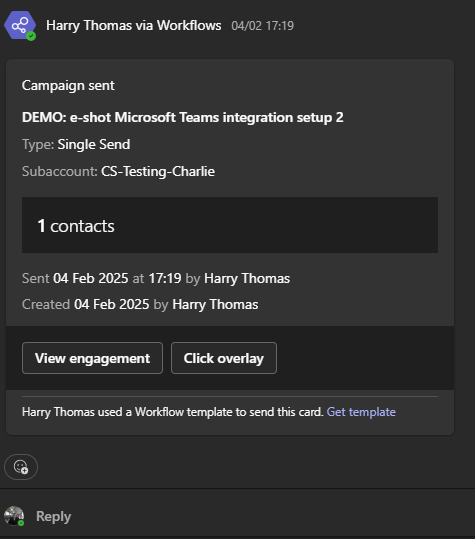
Task: Click the Sent 04 Feb 2025 line
Action: pos(156,278)
